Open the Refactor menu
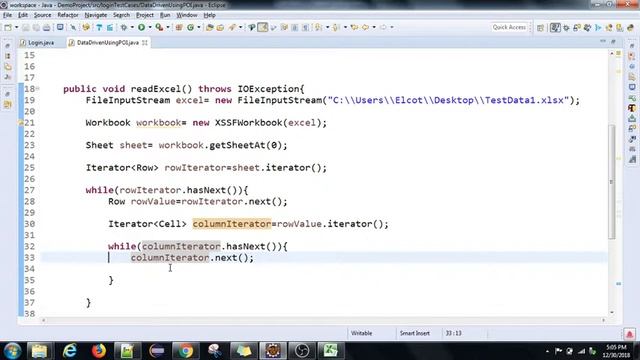This screenshot has height=360, width=640. 68,15
